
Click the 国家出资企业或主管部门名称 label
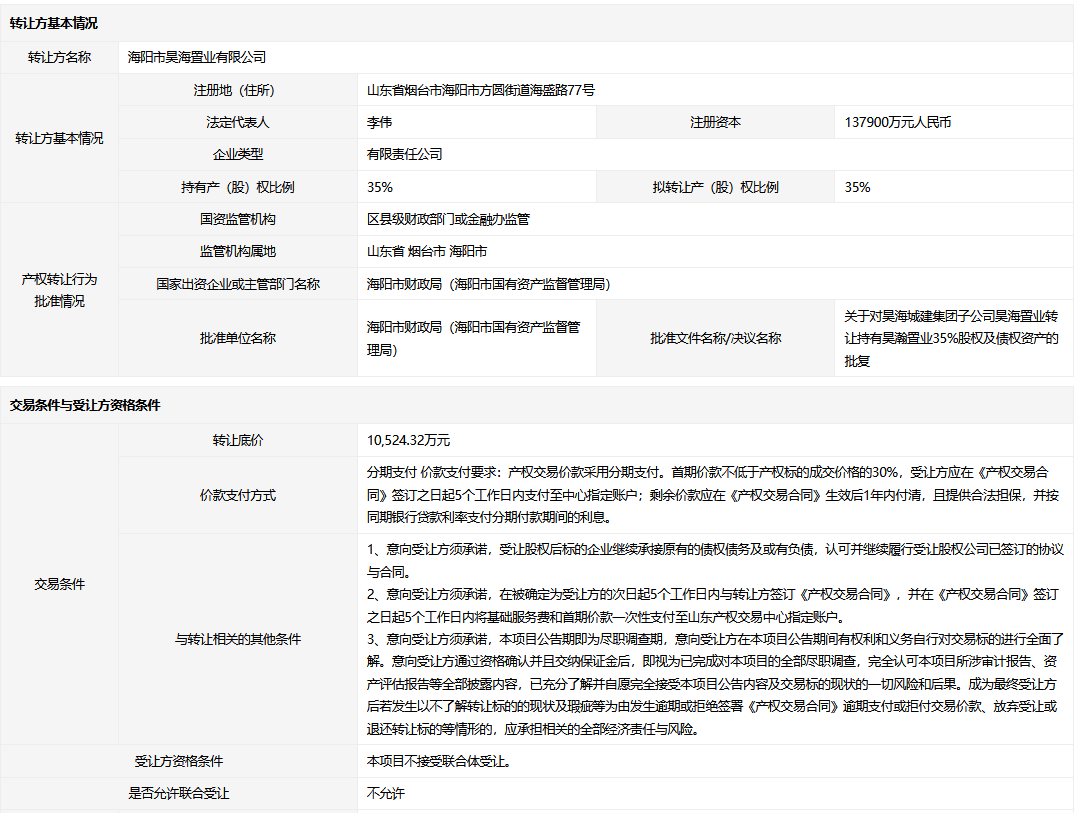(x=237, y=284)
